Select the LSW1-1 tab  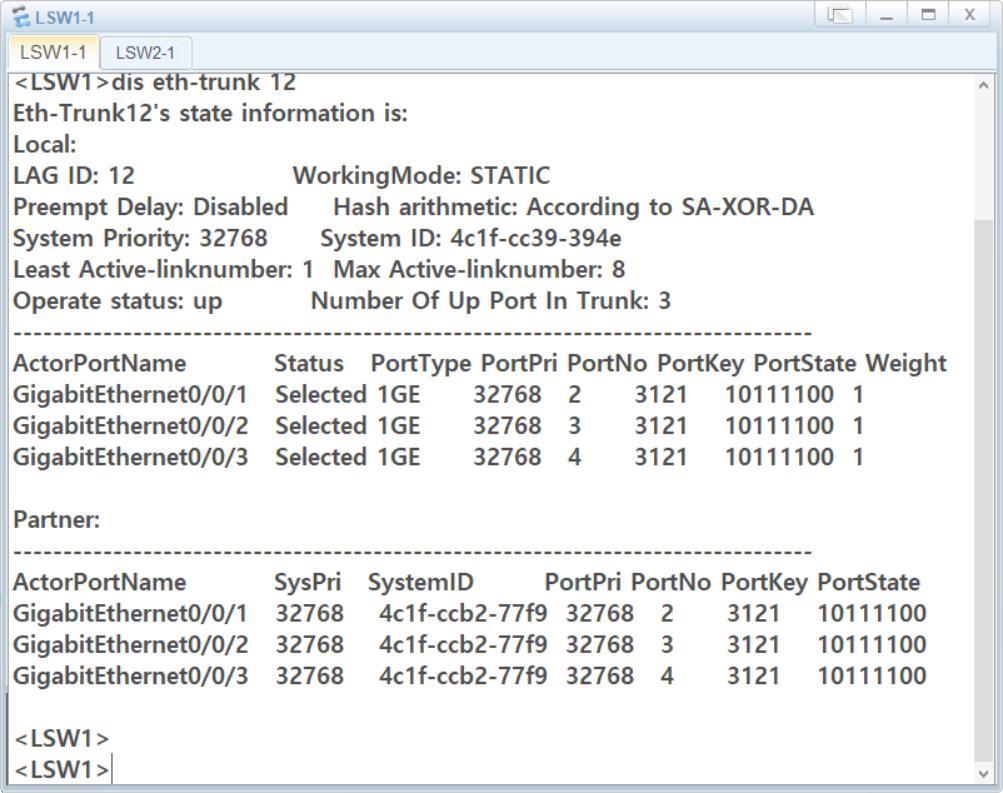pyautogui.click(x=53, y=52)
